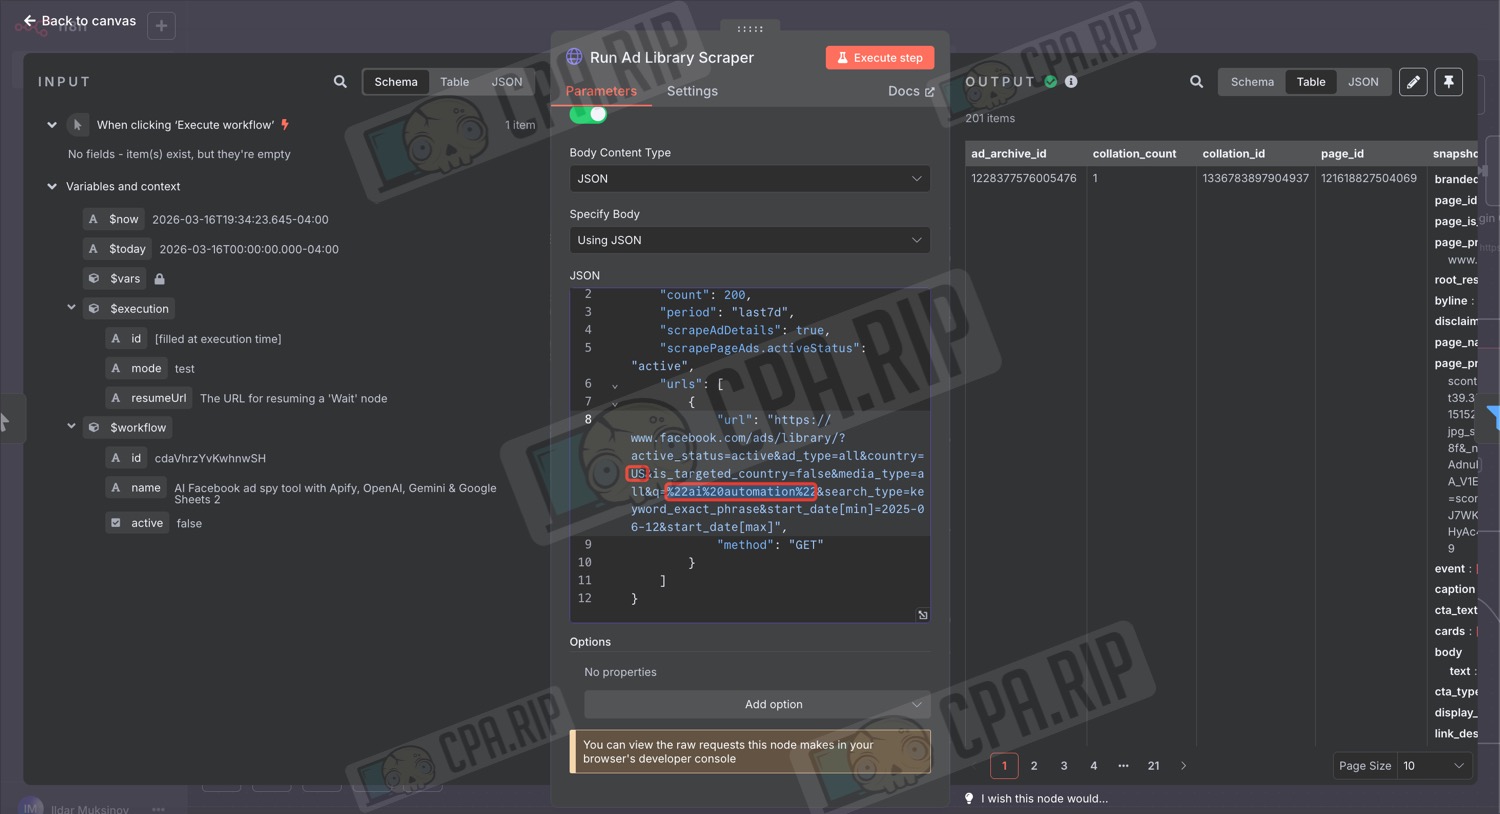Screen dimensions: 1500x814
Task: Click the input panel search icon
Action: coord(340,82)
